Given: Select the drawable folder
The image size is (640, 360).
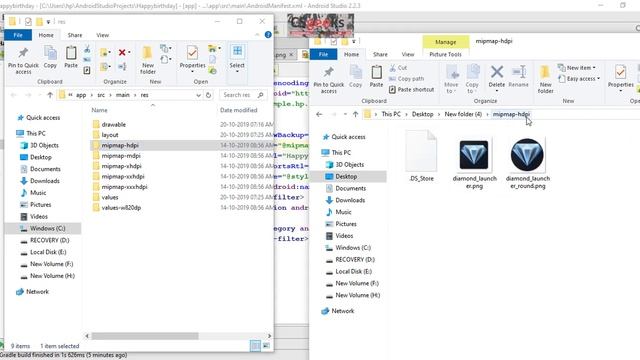Looking at the screenshot, I should coord(182,124).
